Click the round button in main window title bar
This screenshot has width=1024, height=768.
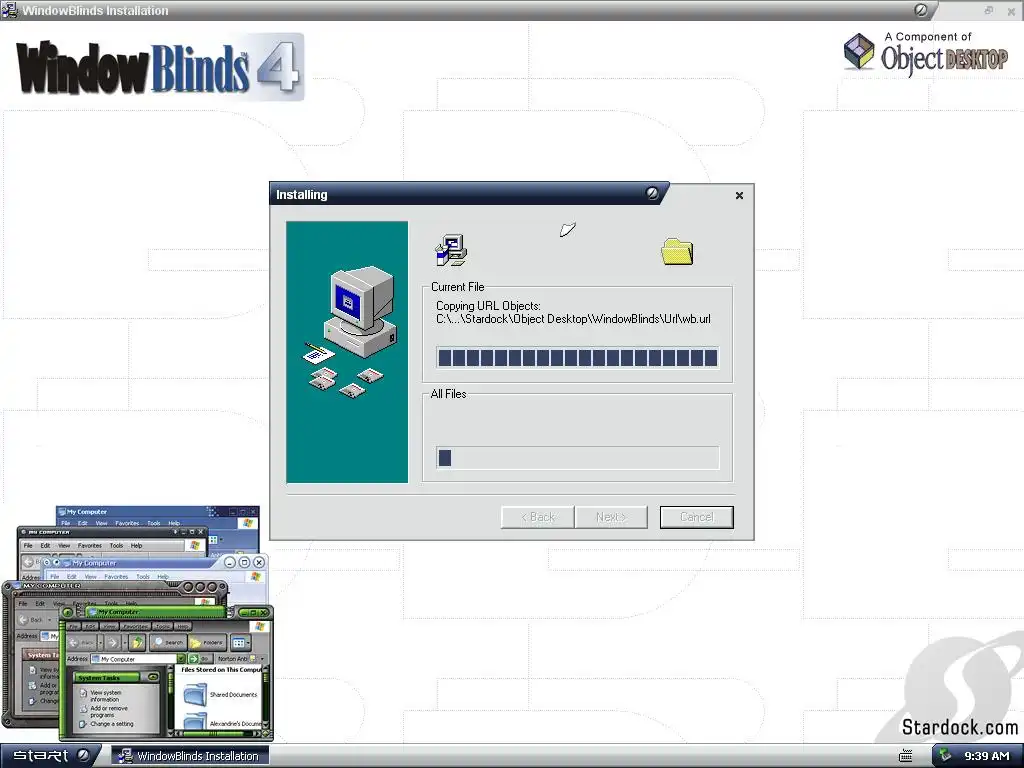pyautogui.click(x=921, y=10)
